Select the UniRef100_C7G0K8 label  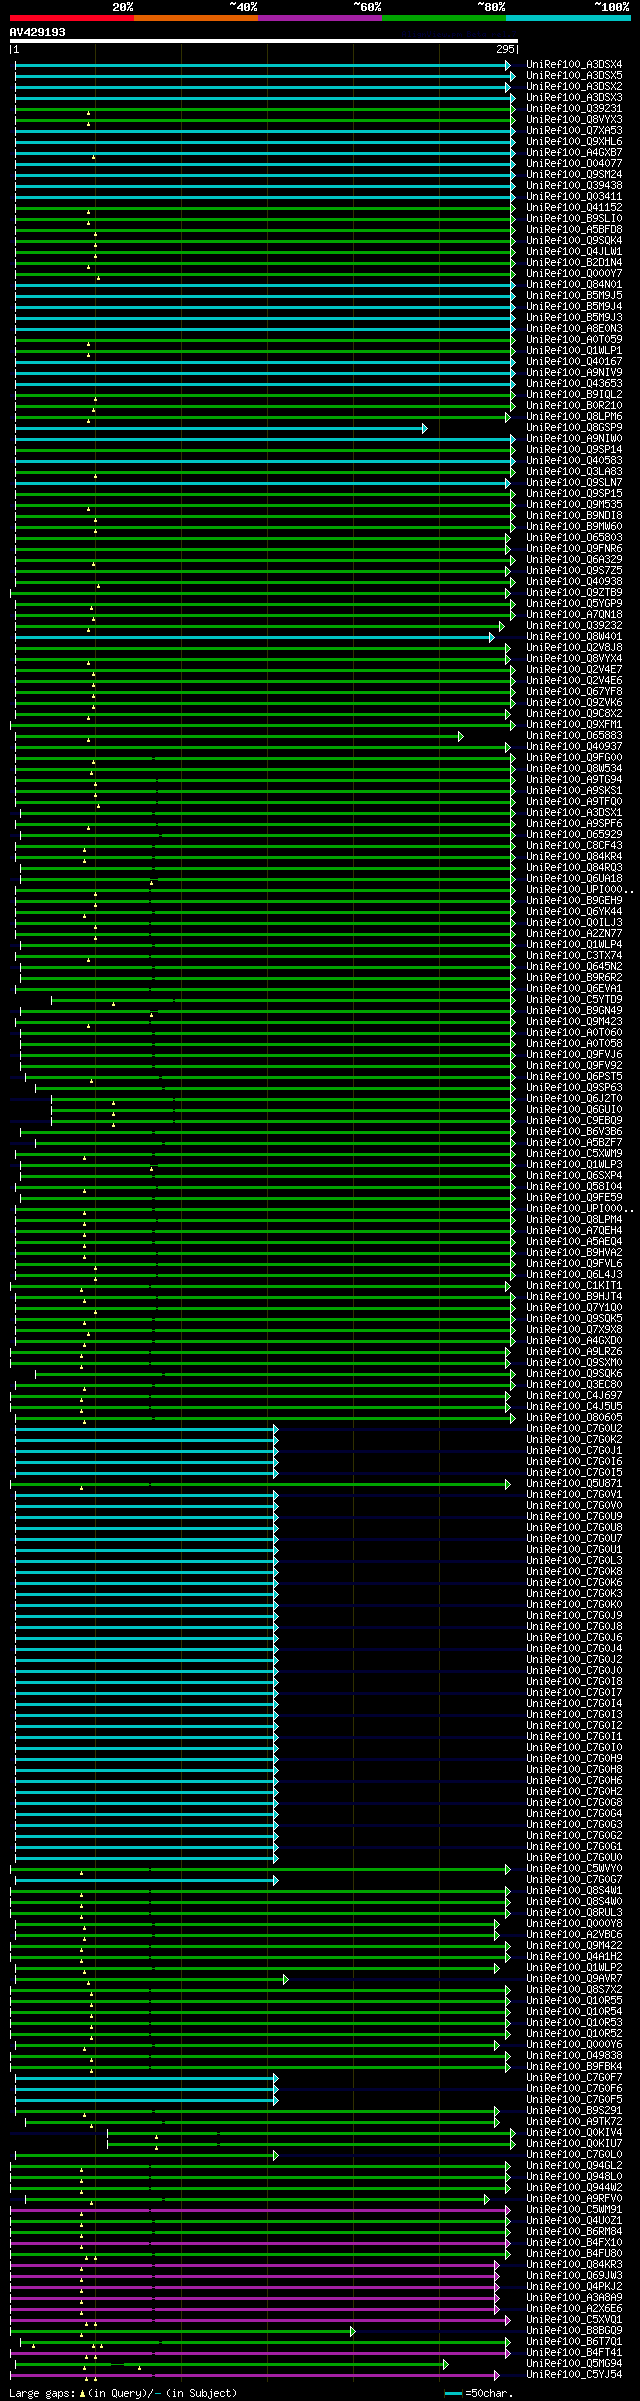pyautogui.click(x=574, y=1572)
